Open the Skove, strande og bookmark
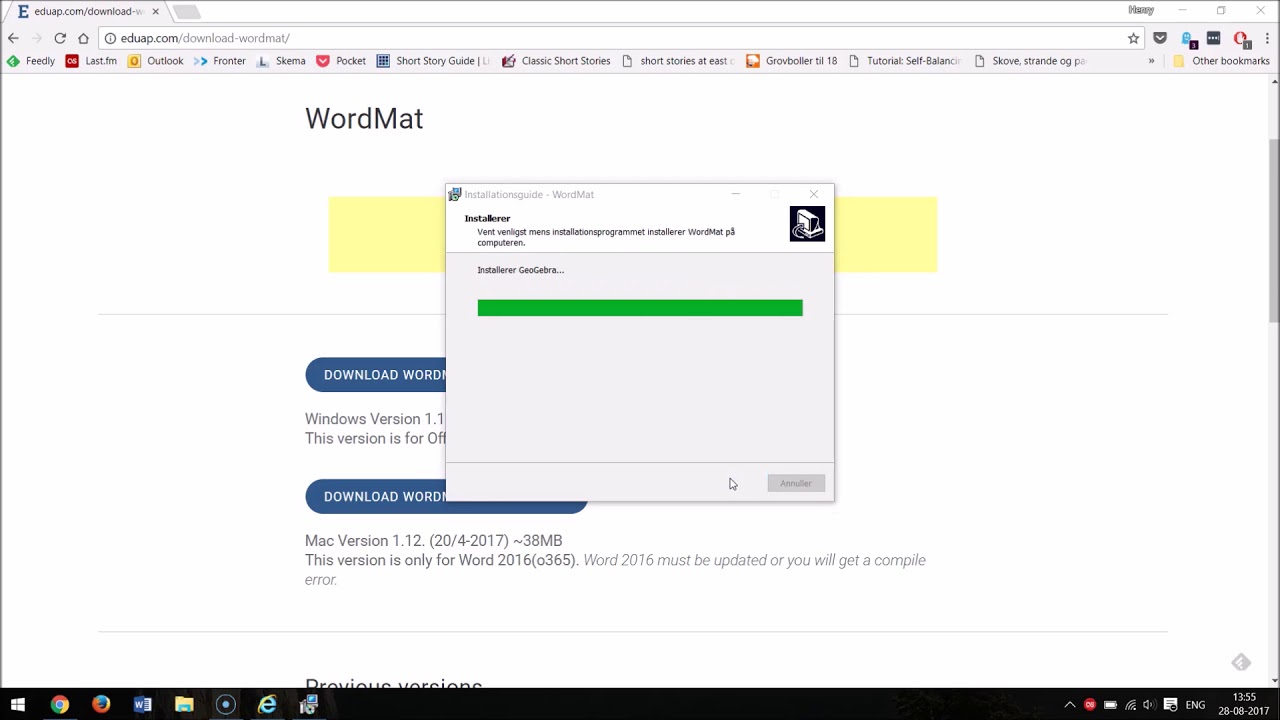Viewport: 1280px width, 720px height. [x=1030, y=61]
